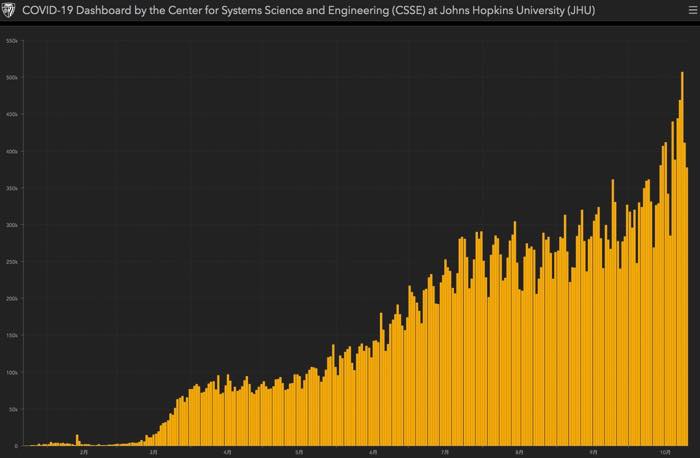Click the '9月' x-axis month label

(x=593, y=453)
